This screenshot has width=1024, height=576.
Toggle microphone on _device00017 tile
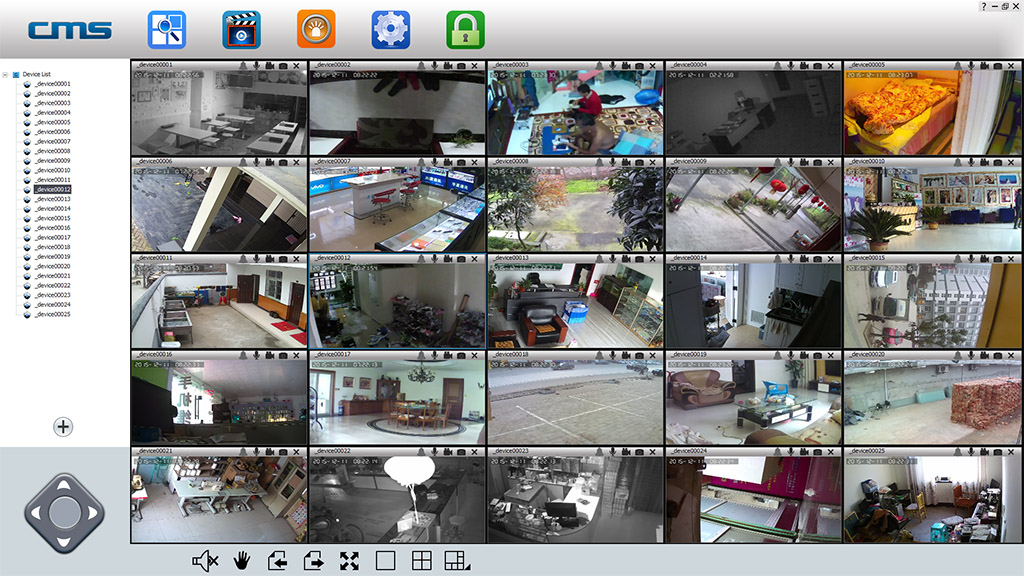[x=434, y=355]
